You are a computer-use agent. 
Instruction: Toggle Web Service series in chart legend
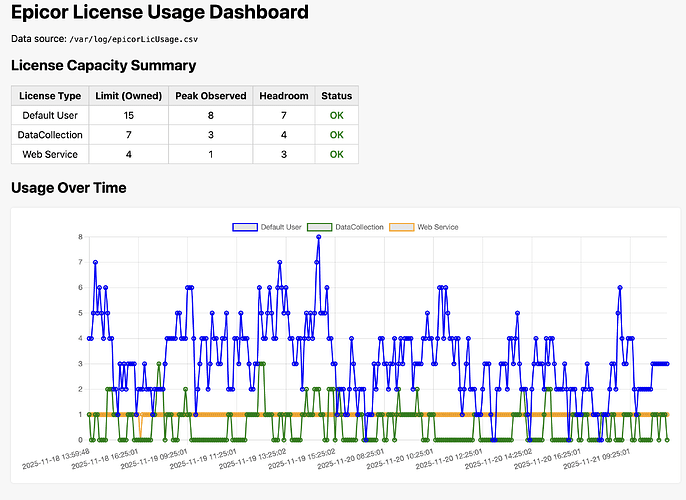pyautogui.click(x=424, y=227)
